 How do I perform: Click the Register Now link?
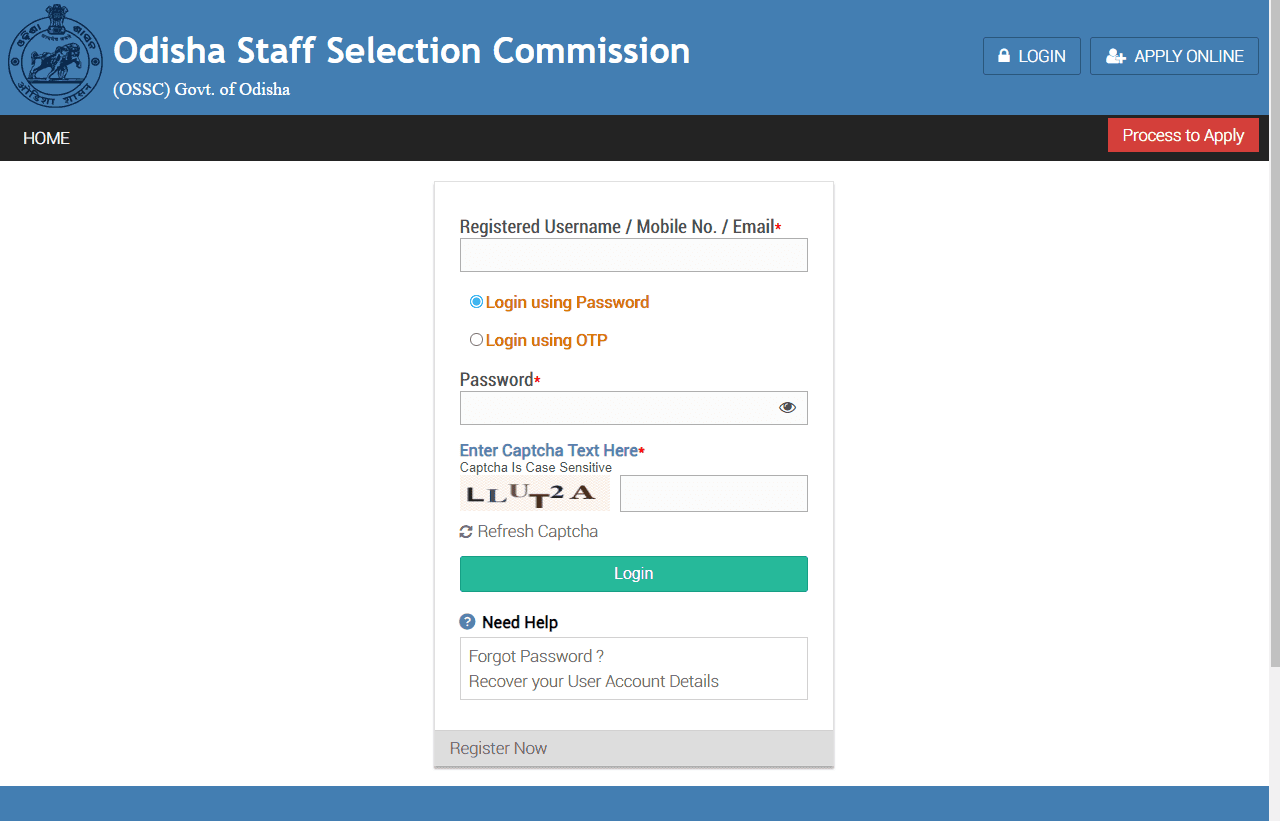[x=498, y=748]
